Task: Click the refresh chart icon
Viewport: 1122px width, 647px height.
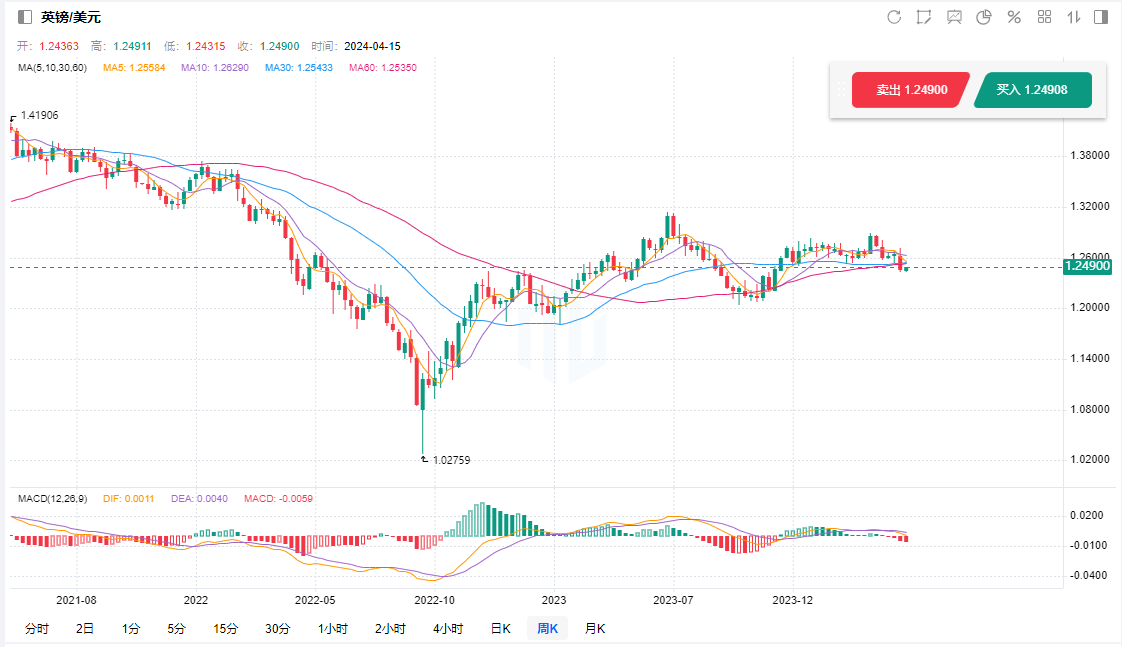Action: [894, 17]
